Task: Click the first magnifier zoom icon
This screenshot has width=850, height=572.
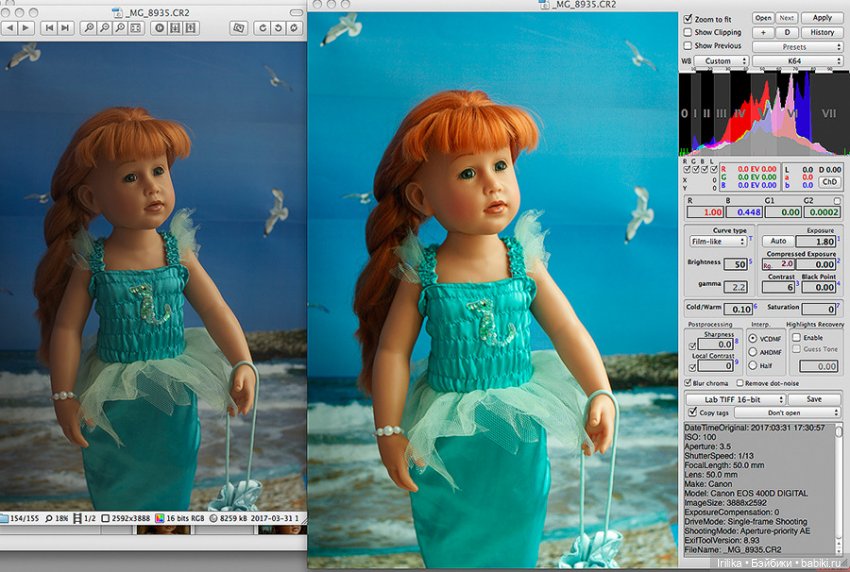Action: click(x=90, y=28)
